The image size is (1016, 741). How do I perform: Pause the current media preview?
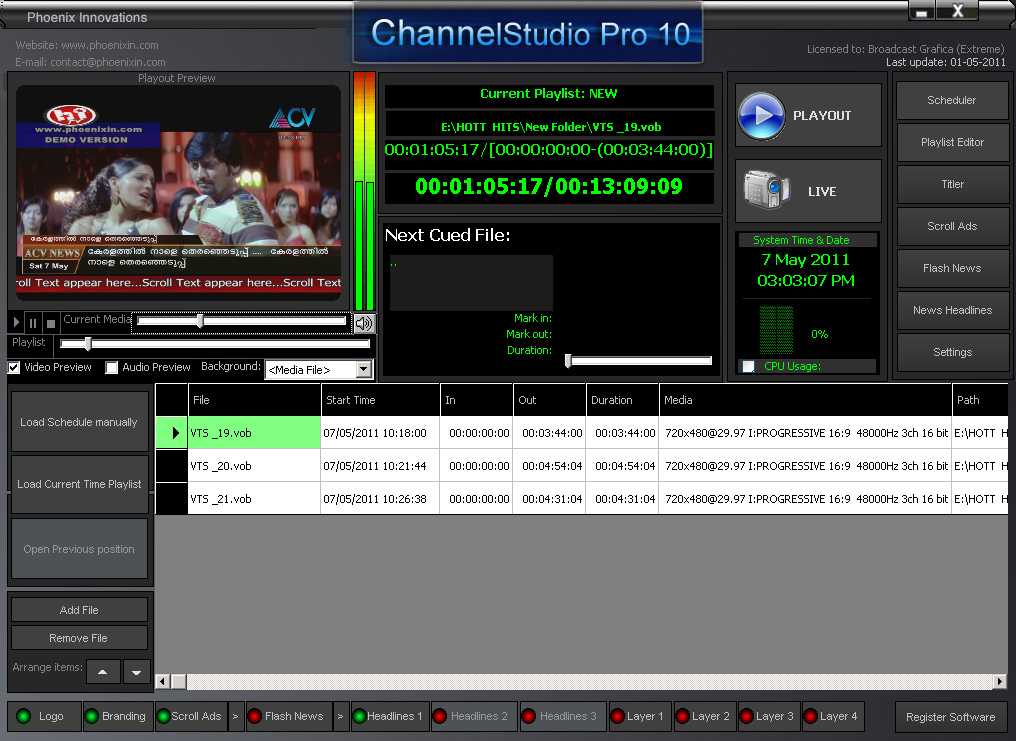coord(33,323)
